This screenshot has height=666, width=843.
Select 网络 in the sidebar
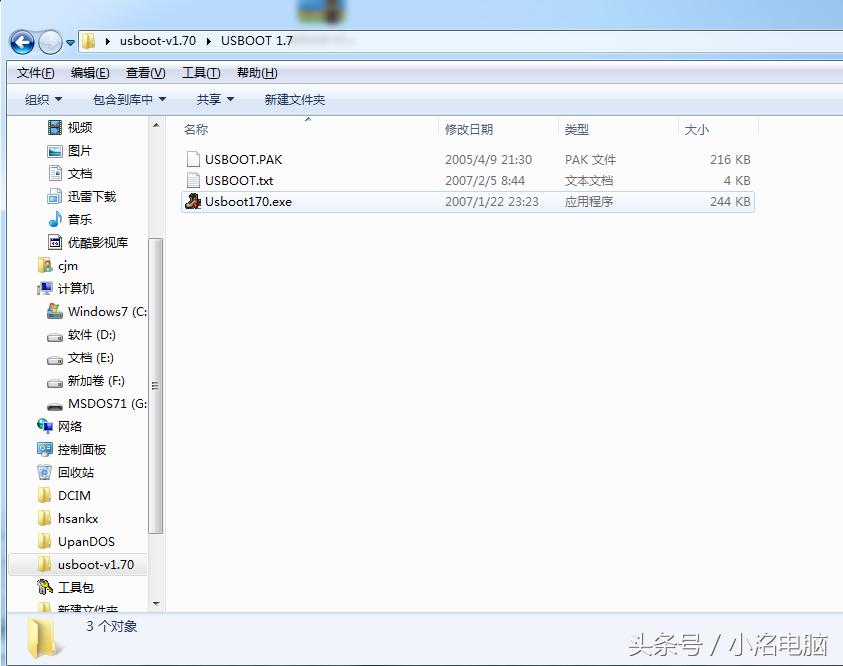(68, 426)
